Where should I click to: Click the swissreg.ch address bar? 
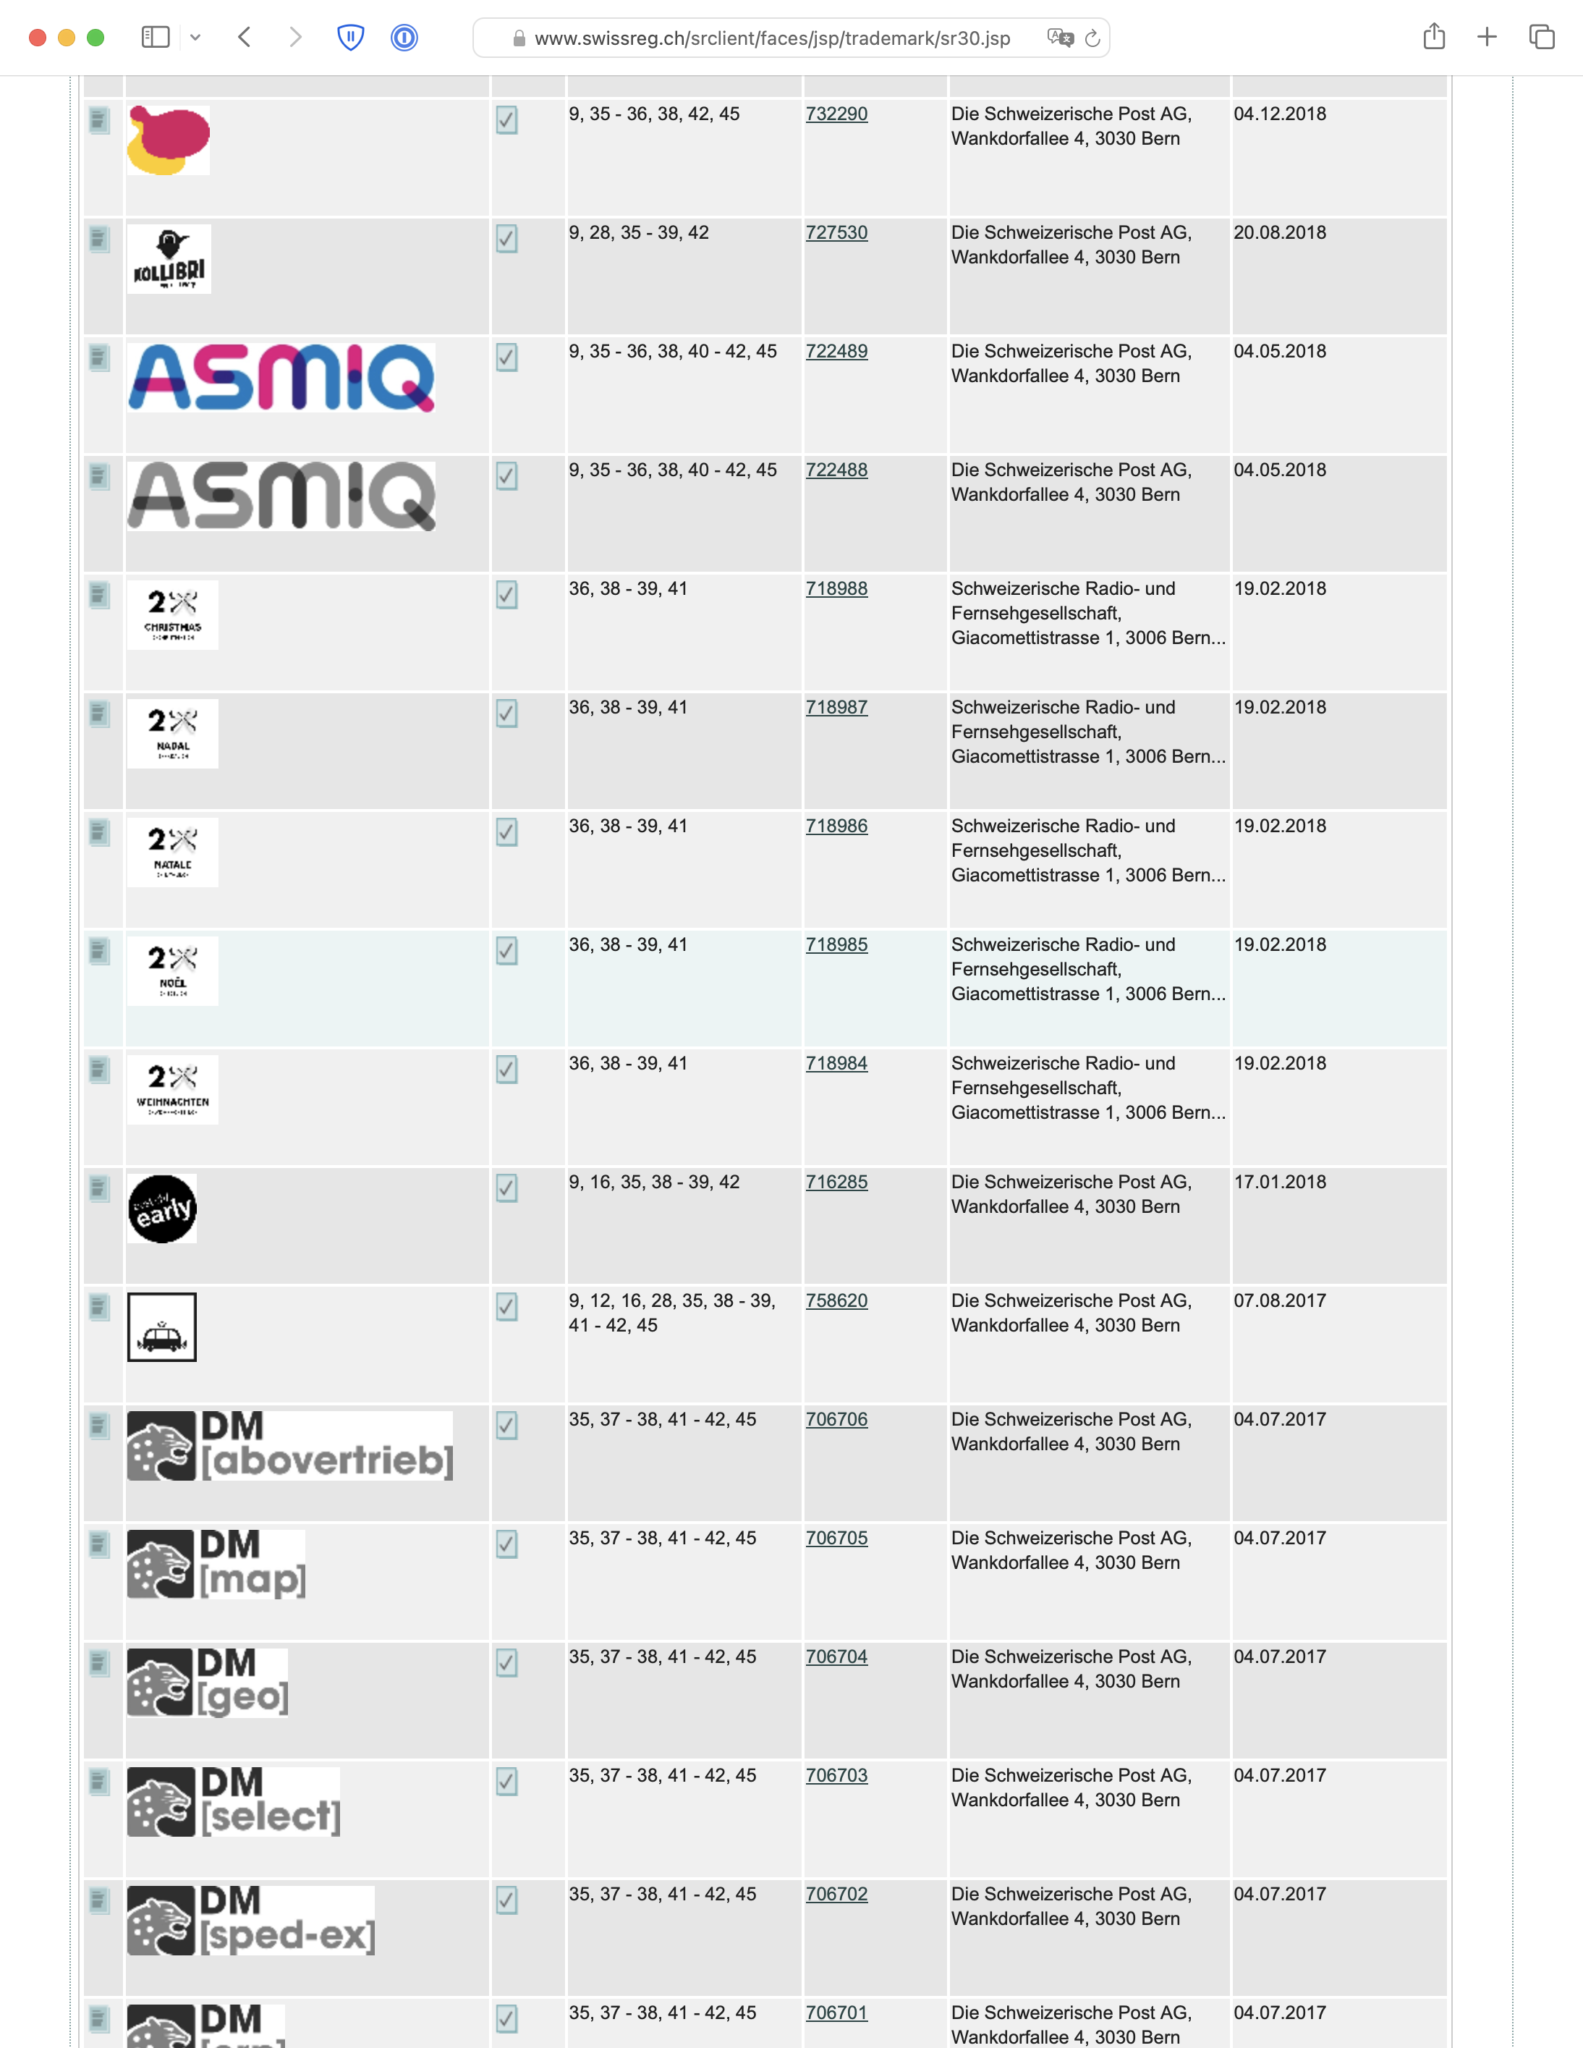click(x=772, y=38)
